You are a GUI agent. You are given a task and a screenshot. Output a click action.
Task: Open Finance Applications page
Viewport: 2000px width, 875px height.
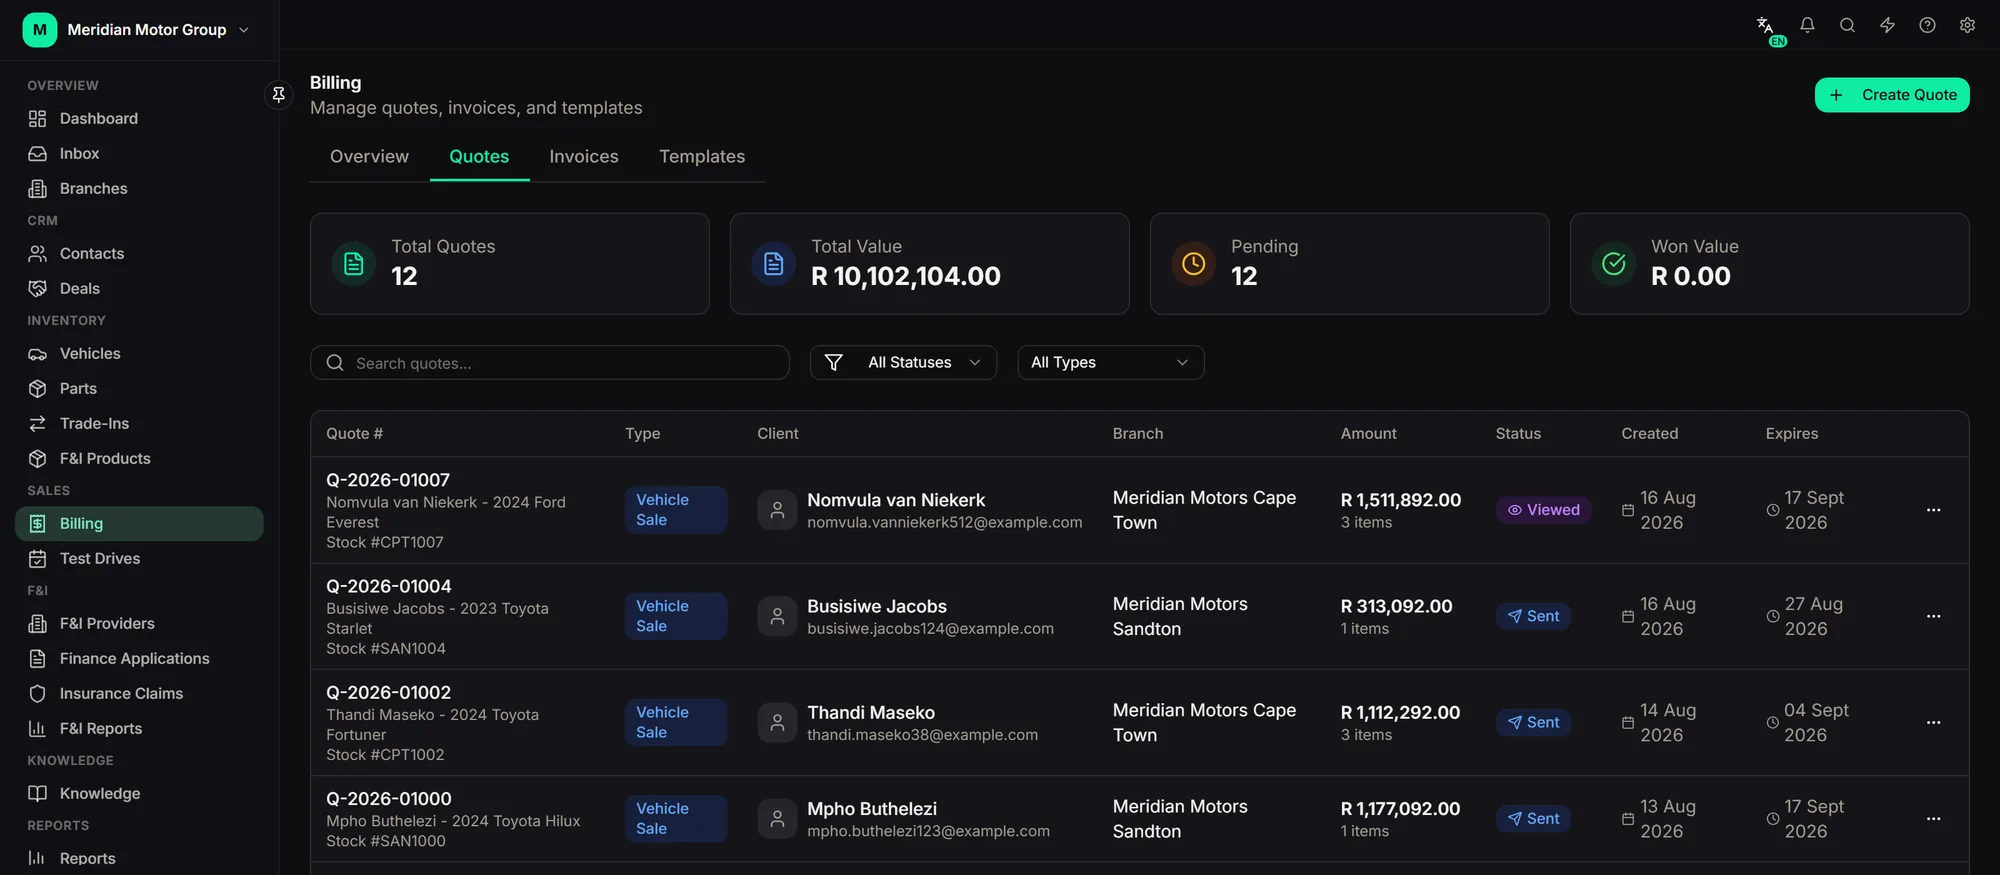(139, 658)
